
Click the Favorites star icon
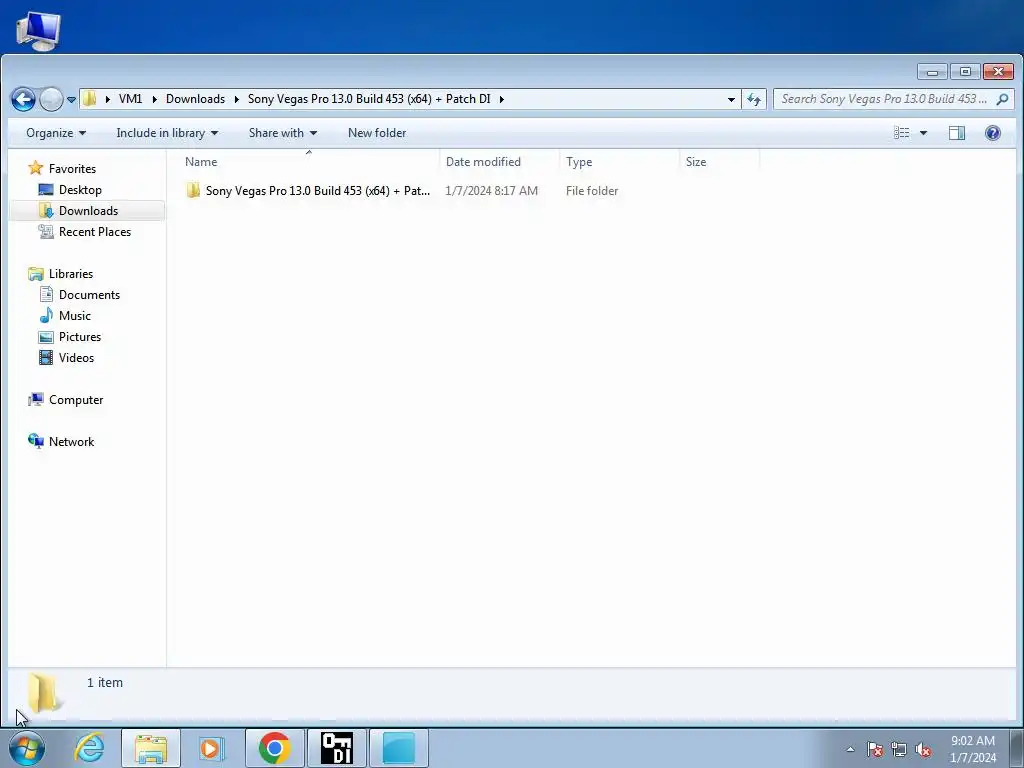coord(35,168)
